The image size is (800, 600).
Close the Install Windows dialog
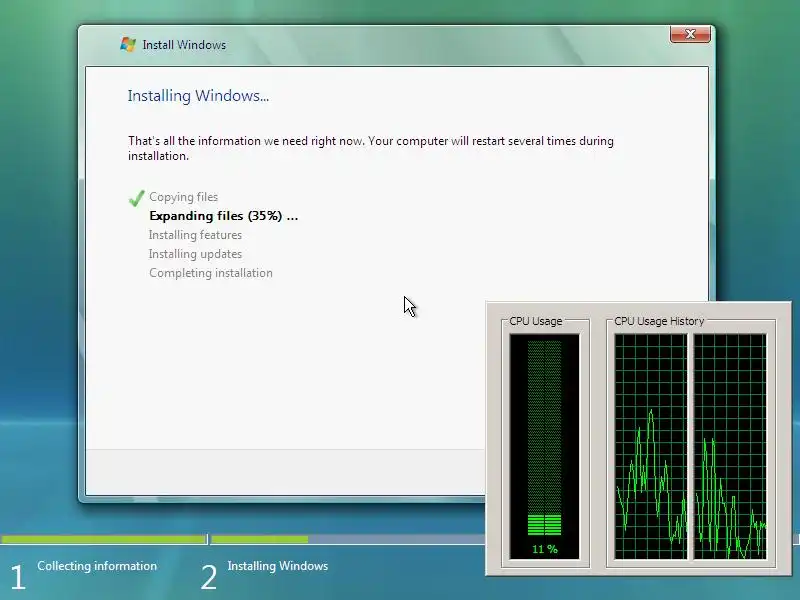(x=690, y=34)
